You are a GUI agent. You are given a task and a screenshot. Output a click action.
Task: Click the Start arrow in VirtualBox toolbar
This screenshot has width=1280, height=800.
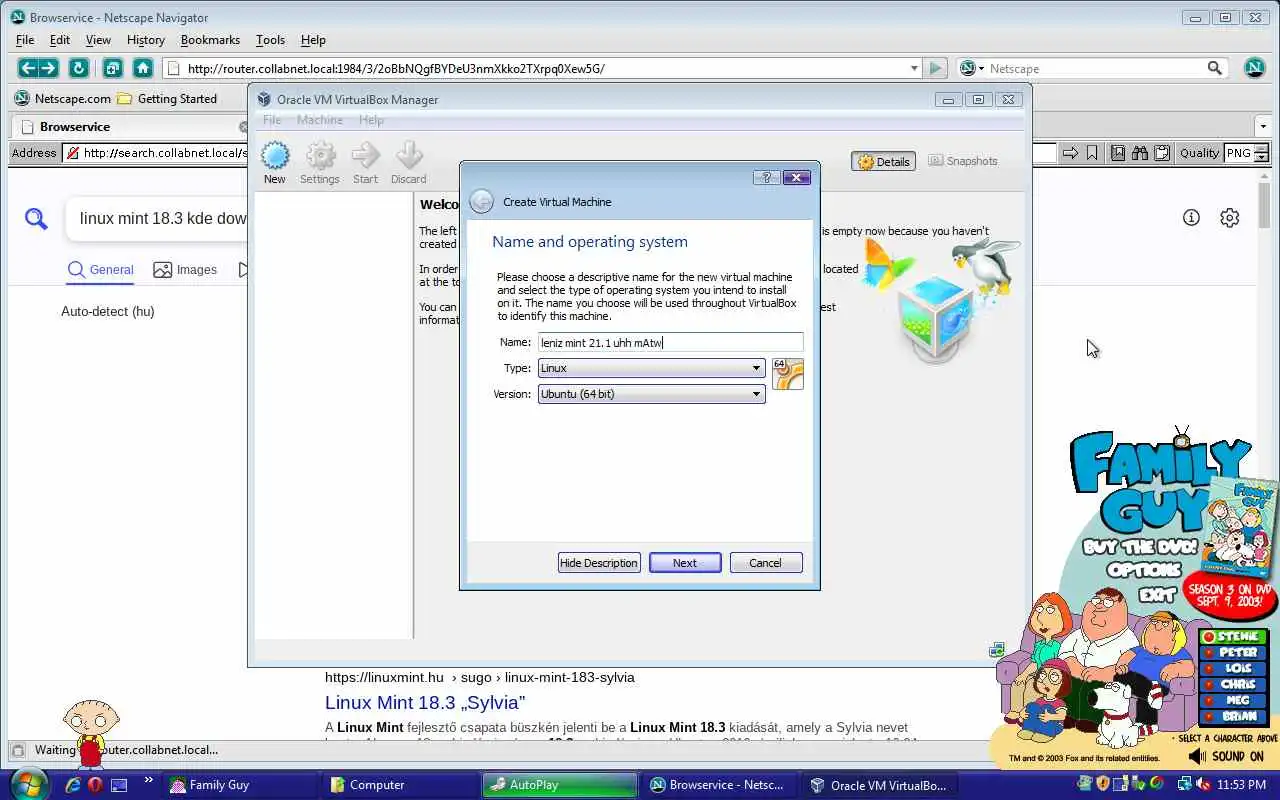point(365,156)
